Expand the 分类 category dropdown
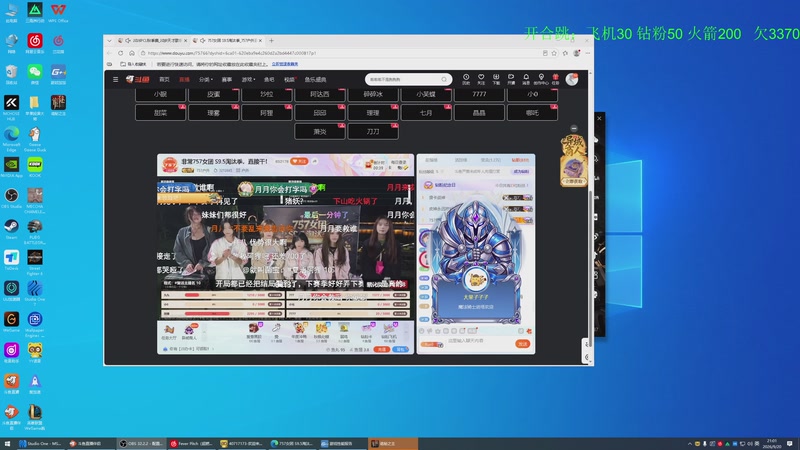The image size is (800, 450). [x=206, y=80]
